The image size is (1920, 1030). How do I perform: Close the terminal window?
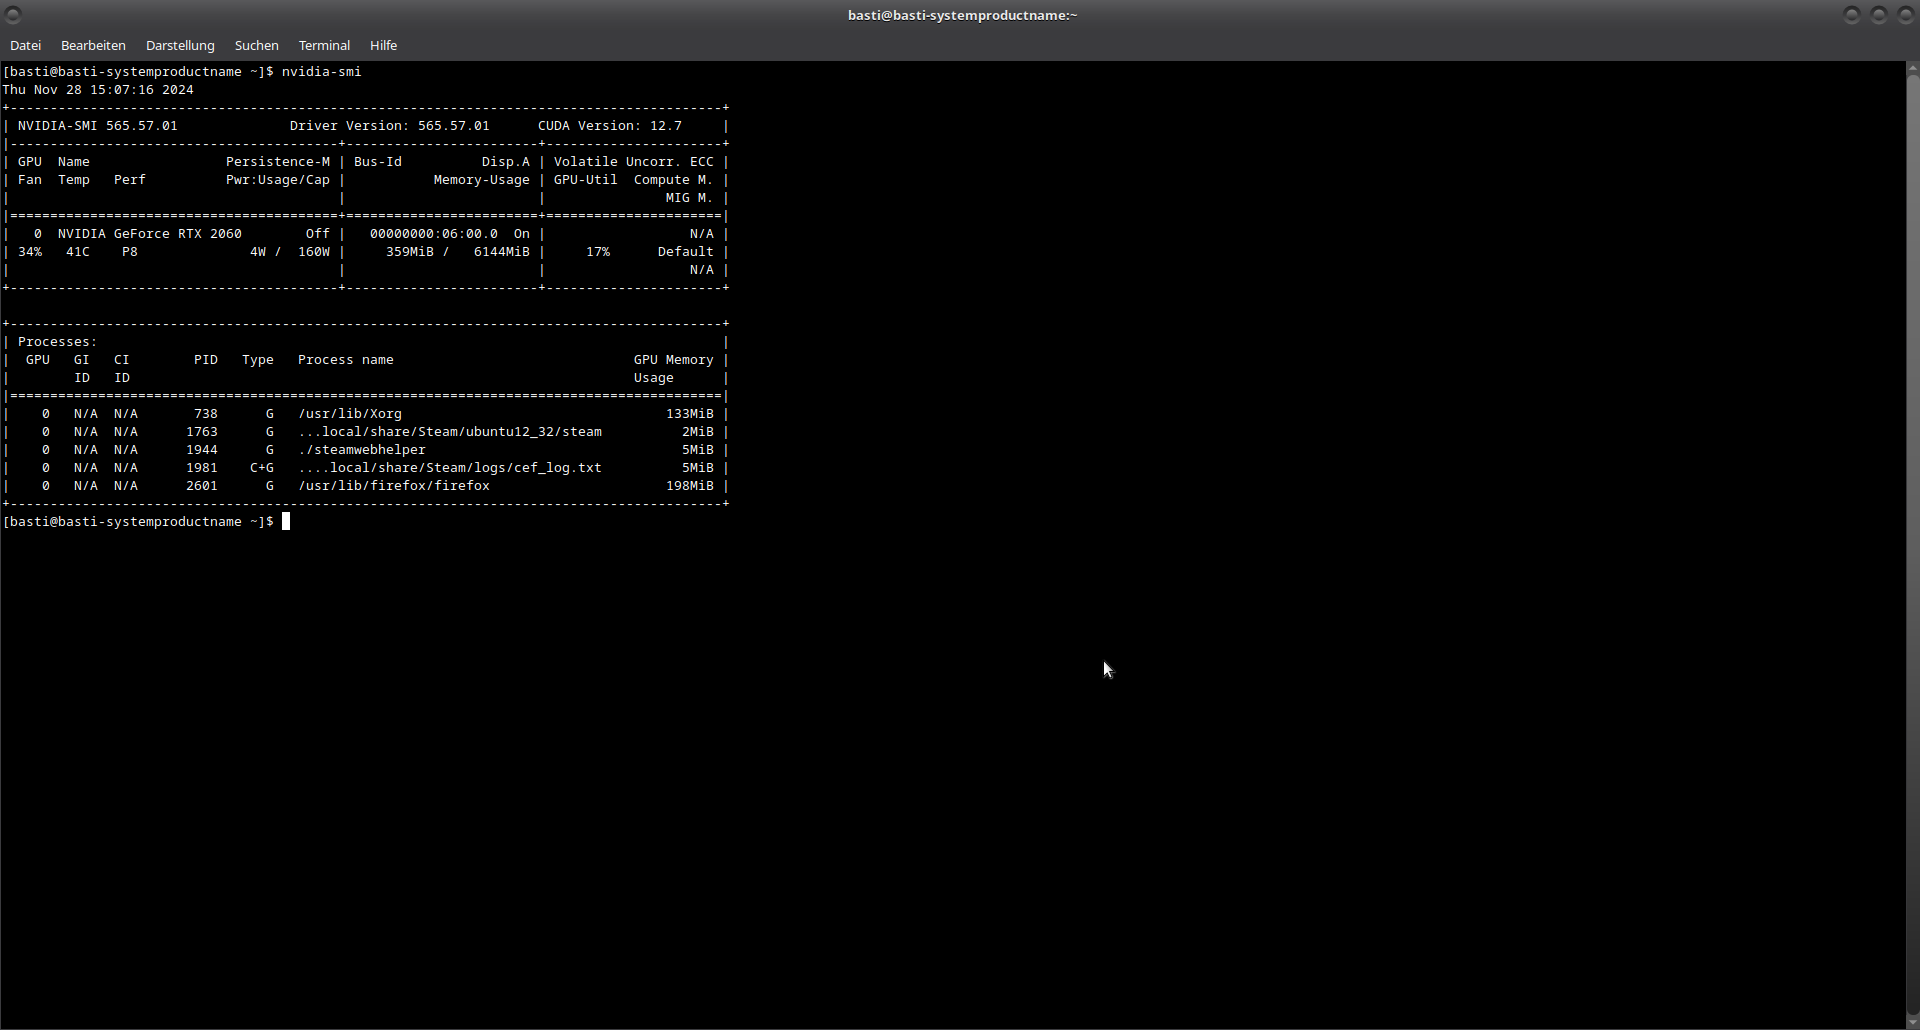point(1906,15)
